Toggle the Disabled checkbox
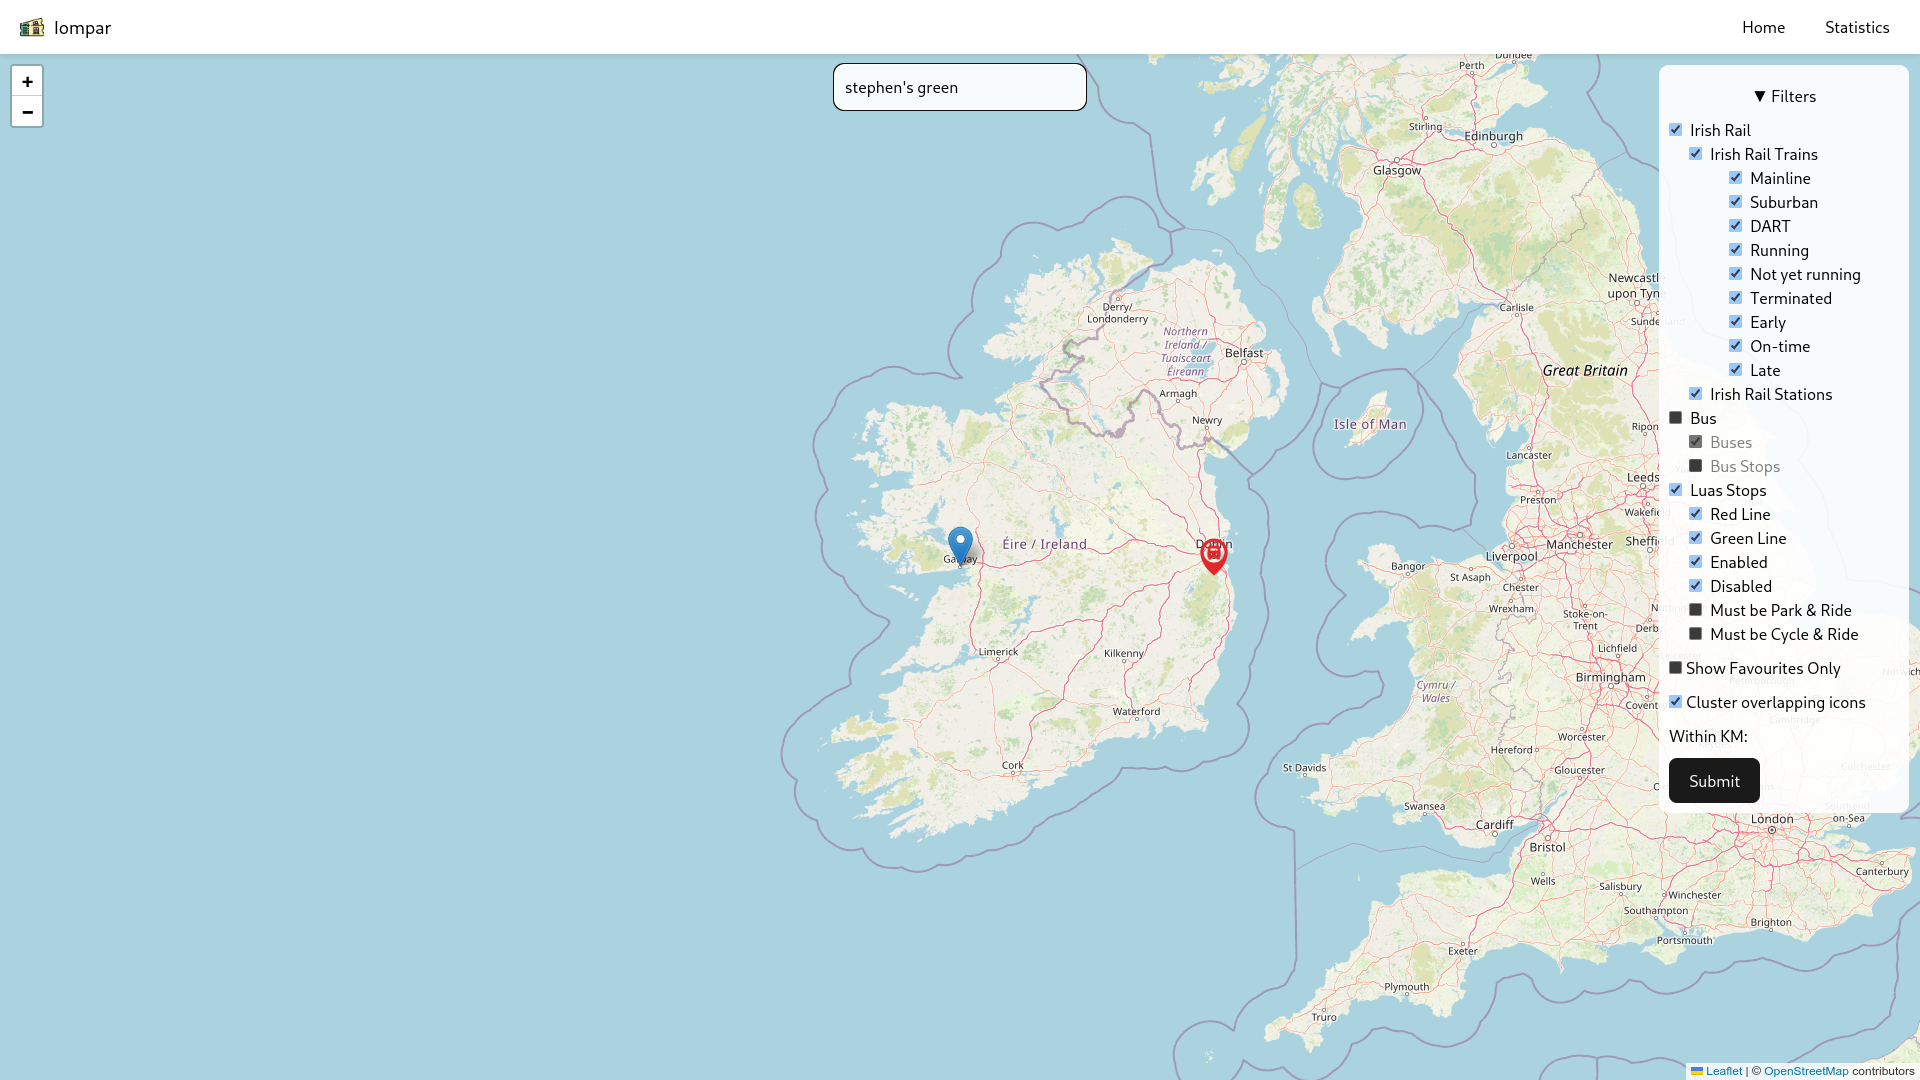1920x1080 pixels. pos(1696,586)
